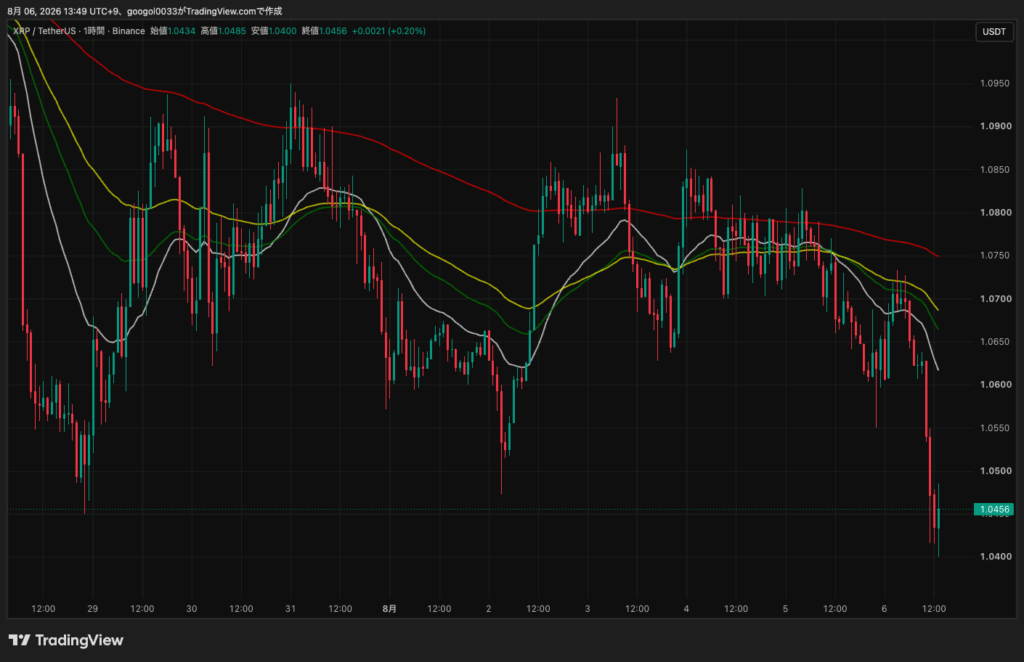Screen dimensions: 1024x662
Task: Click the 1時間 interval label
Action: (x=94, y=31)
